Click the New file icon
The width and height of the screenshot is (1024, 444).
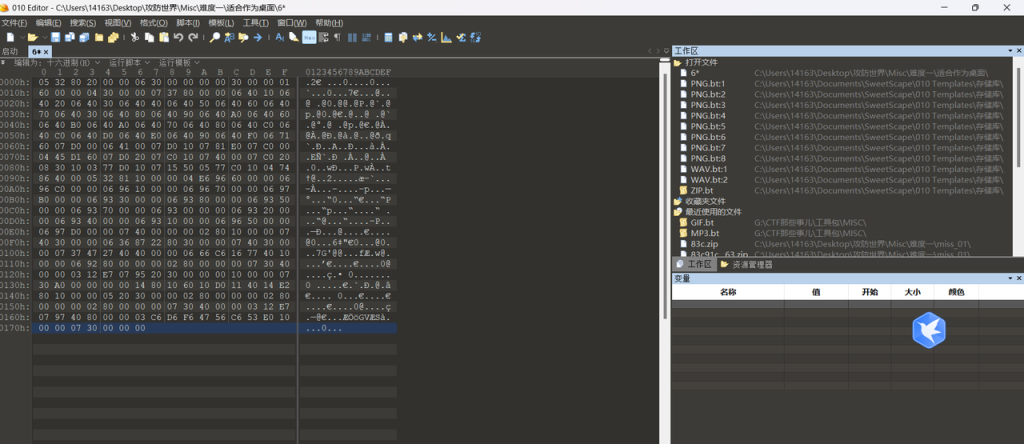(10, 38)
